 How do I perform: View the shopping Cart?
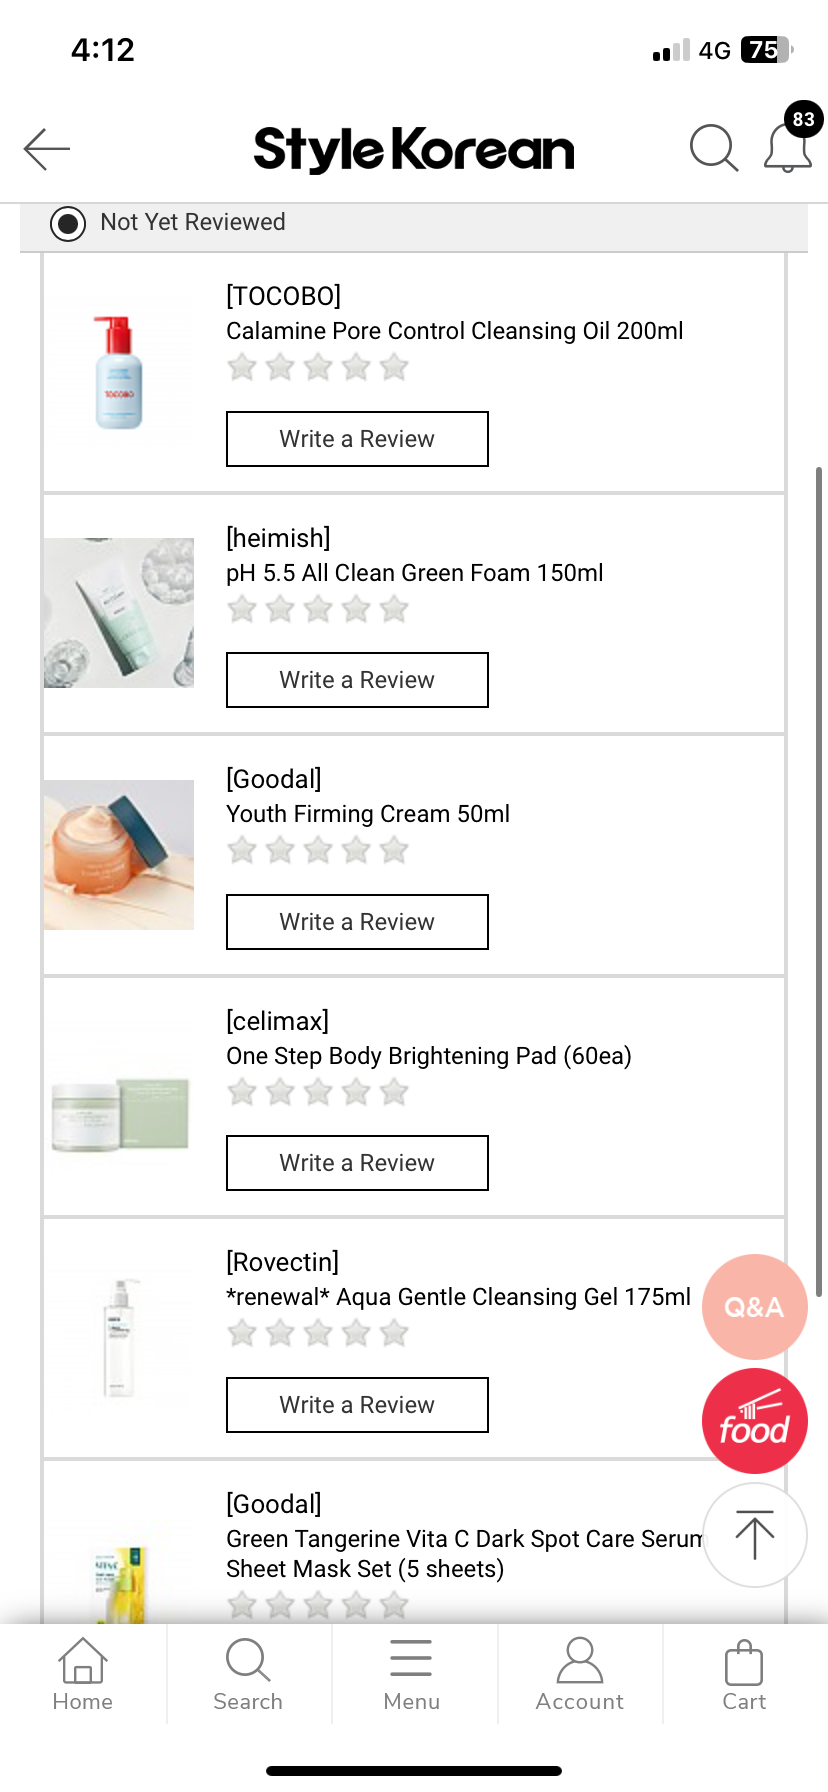(744, 1674)
